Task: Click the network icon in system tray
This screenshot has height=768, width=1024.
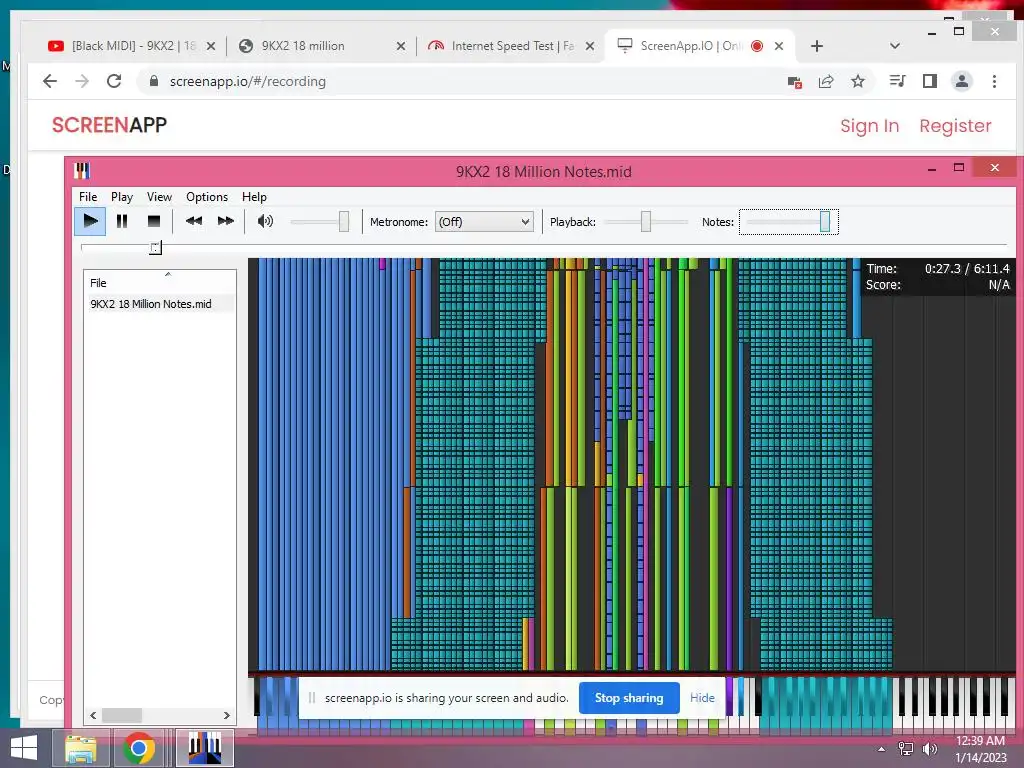Action: pos(906,749)
